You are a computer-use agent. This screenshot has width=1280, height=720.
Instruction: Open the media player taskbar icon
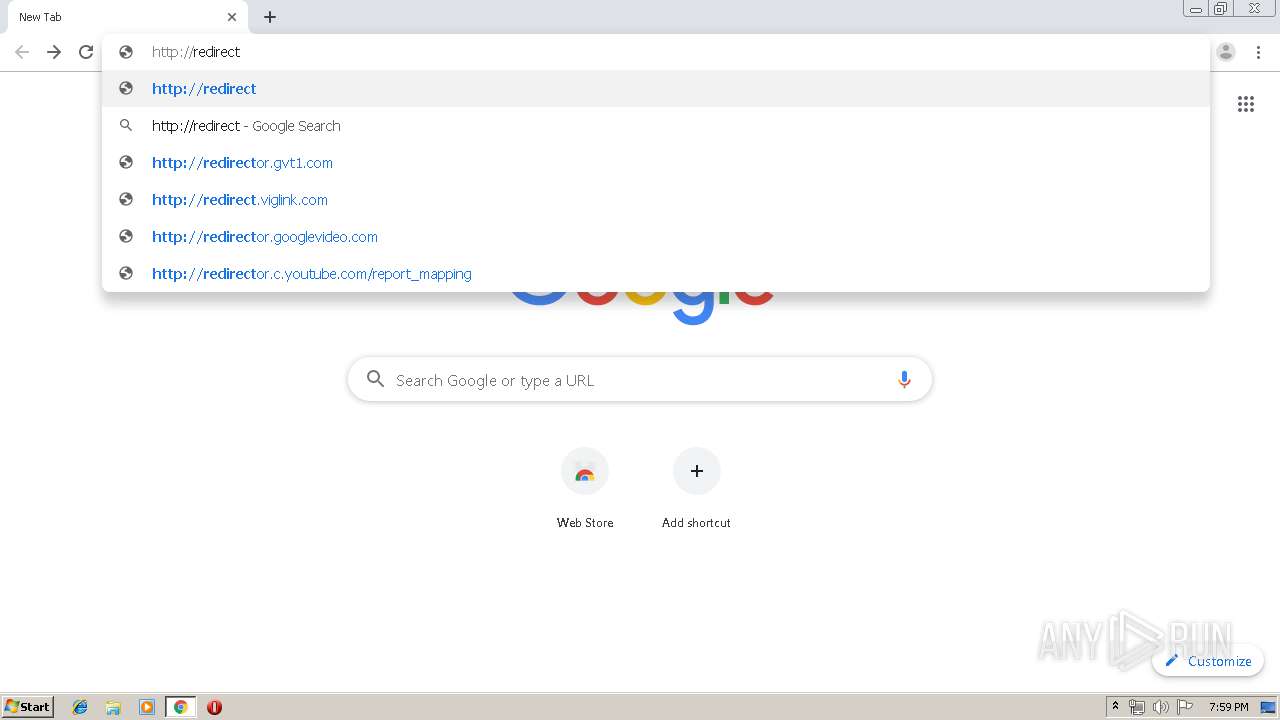tap(147, 707)
